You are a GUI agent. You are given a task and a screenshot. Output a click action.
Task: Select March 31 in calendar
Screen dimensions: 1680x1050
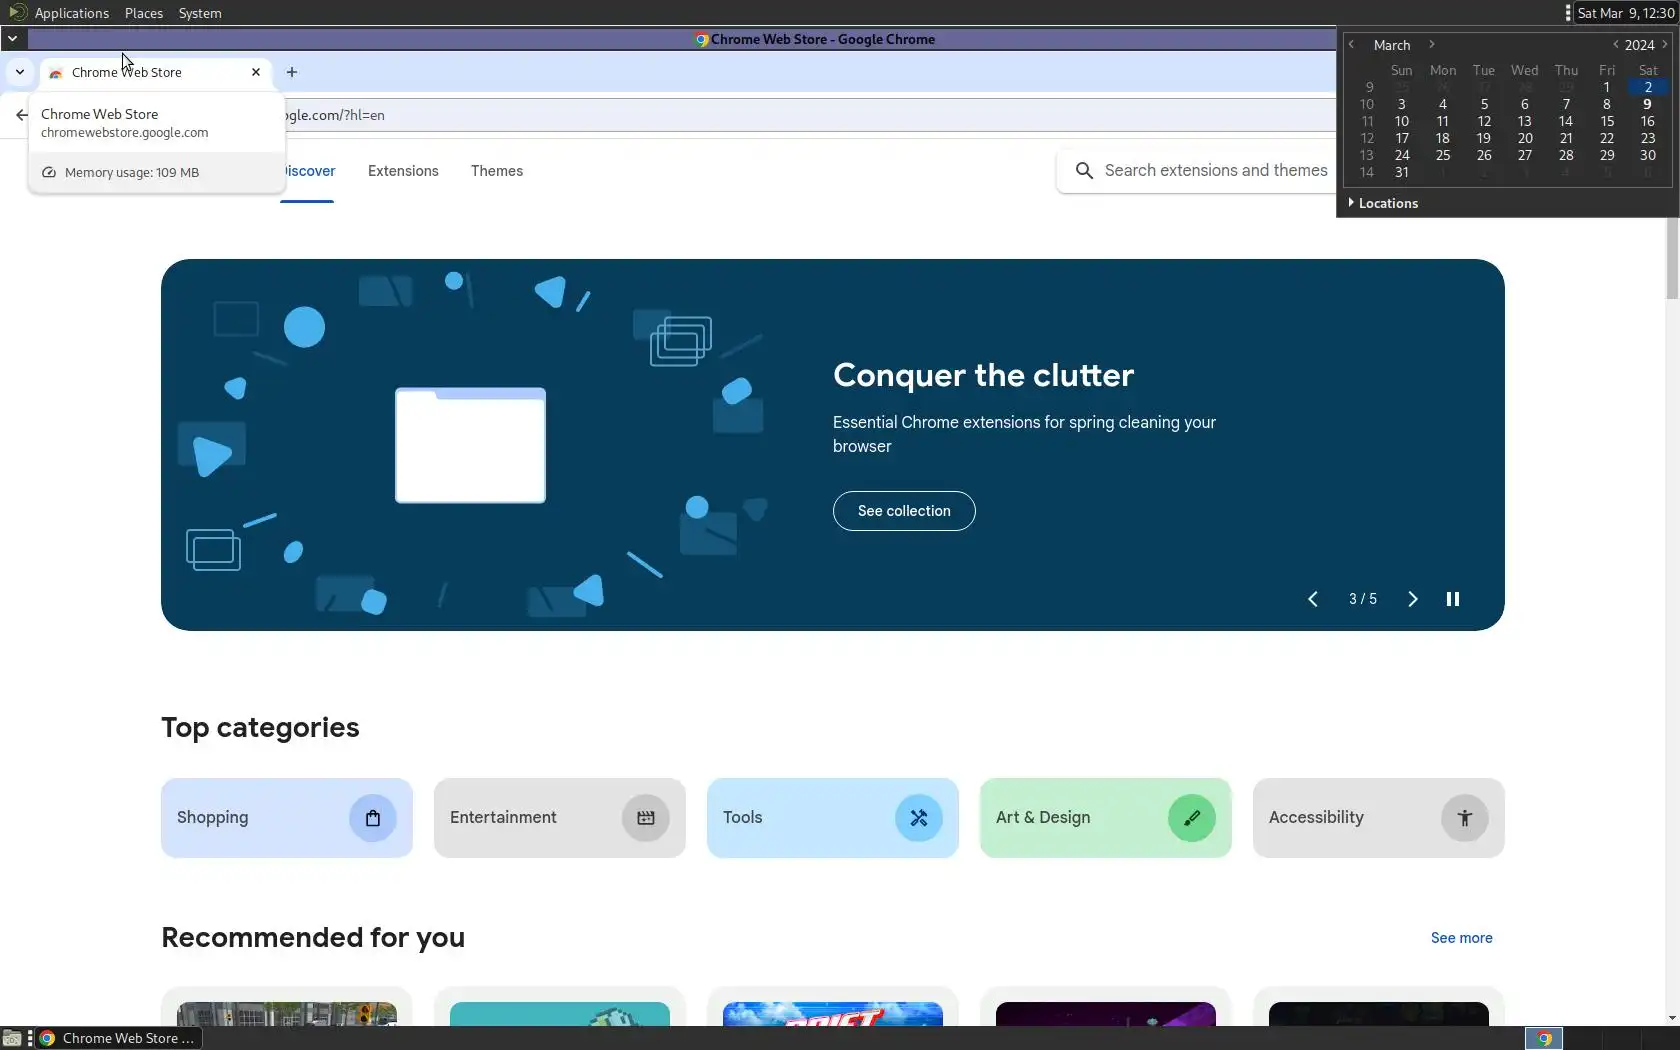click(x=1402, y=172)
